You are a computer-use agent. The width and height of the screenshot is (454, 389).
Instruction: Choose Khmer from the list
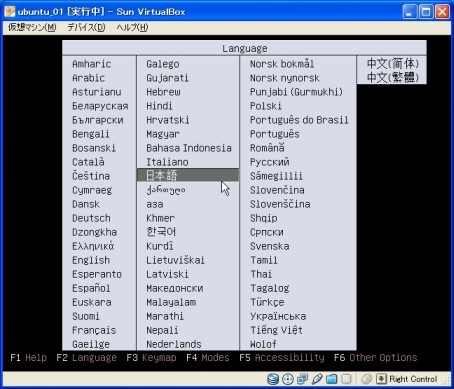(161, 218)
